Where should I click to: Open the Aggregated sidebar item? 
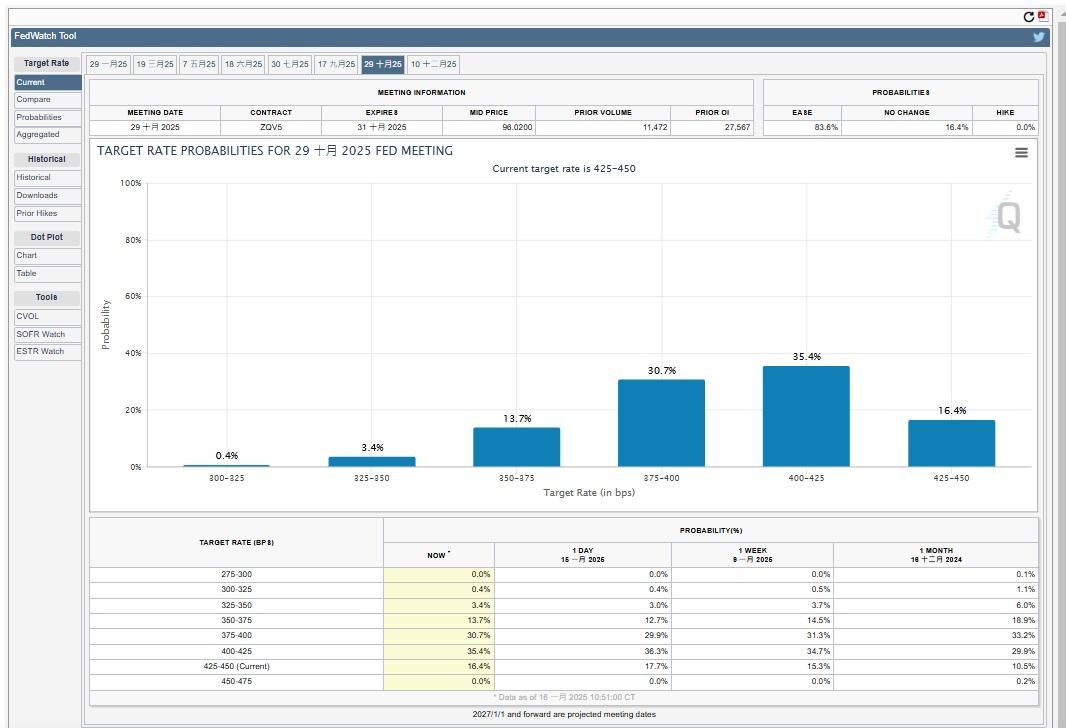47,134
